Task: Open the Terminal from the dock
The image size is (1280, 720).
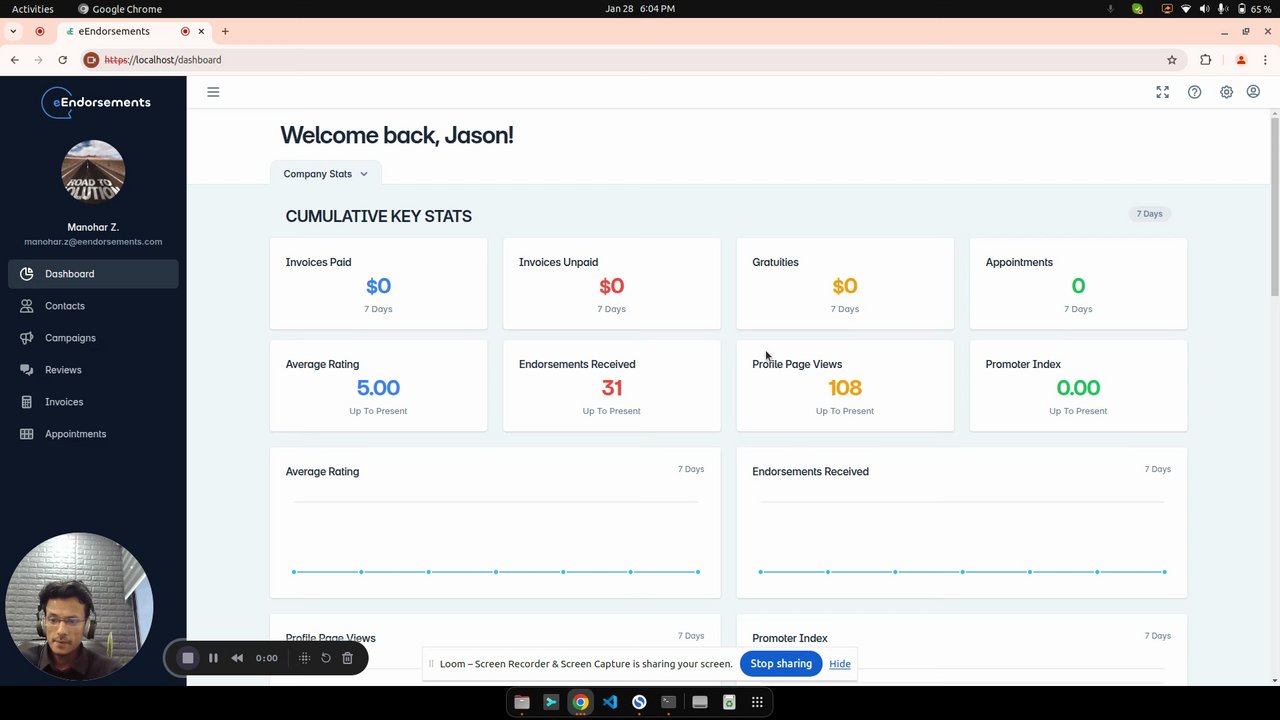Action: [669, 702]
